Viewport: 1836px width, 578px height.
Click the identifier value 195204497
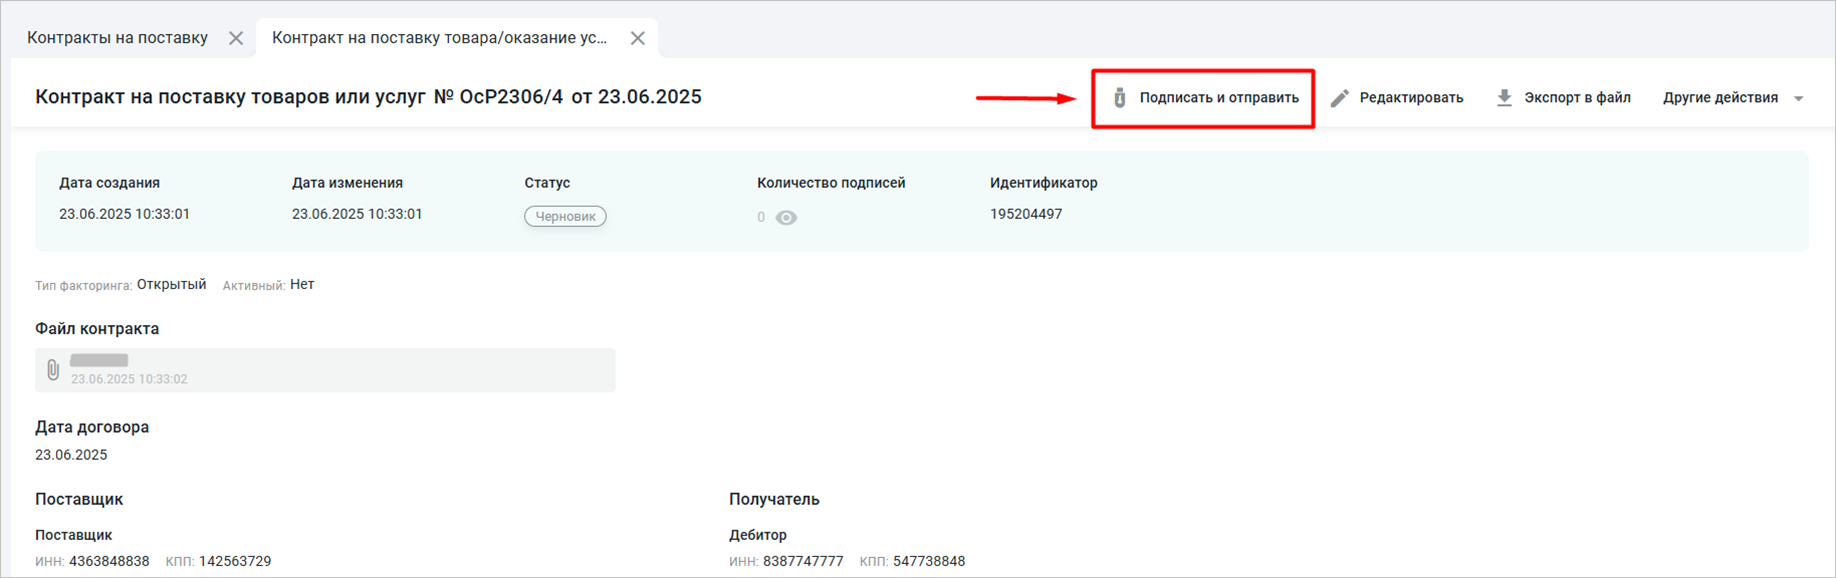[1026, 214]
